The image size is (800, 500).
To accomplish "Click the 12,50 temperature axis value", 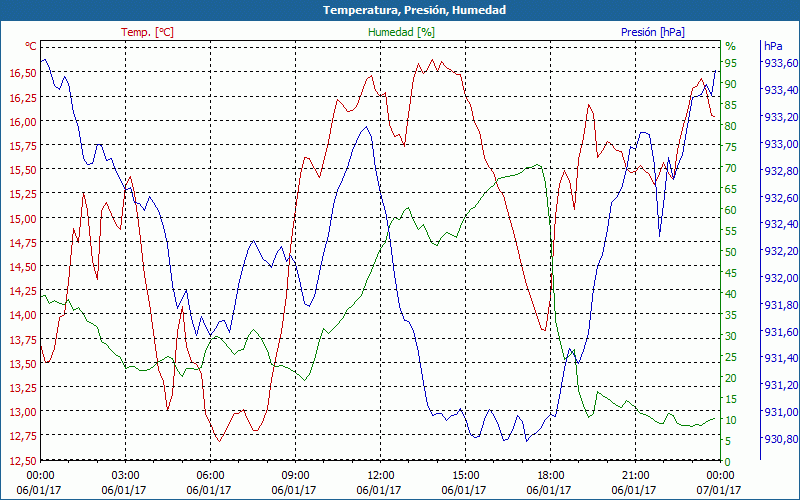I will [23, 460].
